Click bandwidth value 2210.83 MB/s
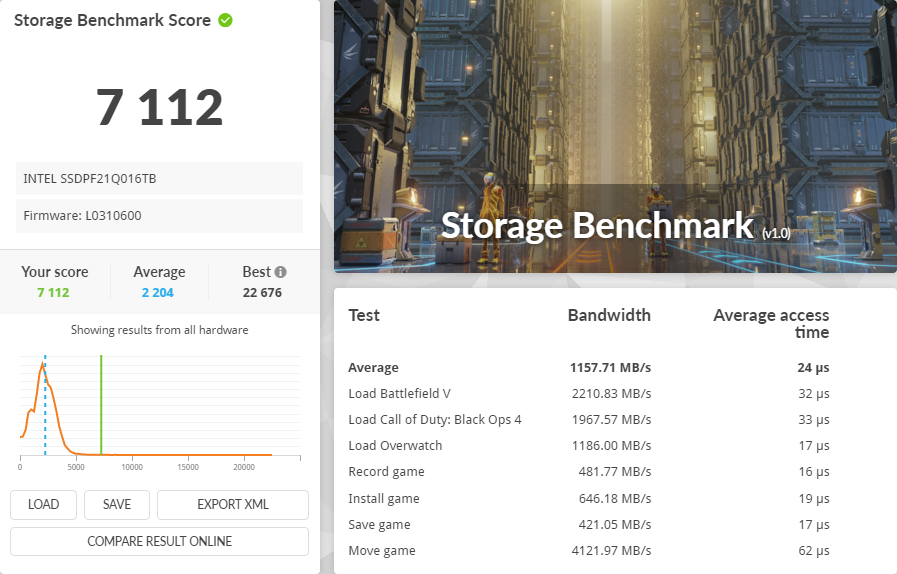Screen dimensions: 897x574 point(612,394)
